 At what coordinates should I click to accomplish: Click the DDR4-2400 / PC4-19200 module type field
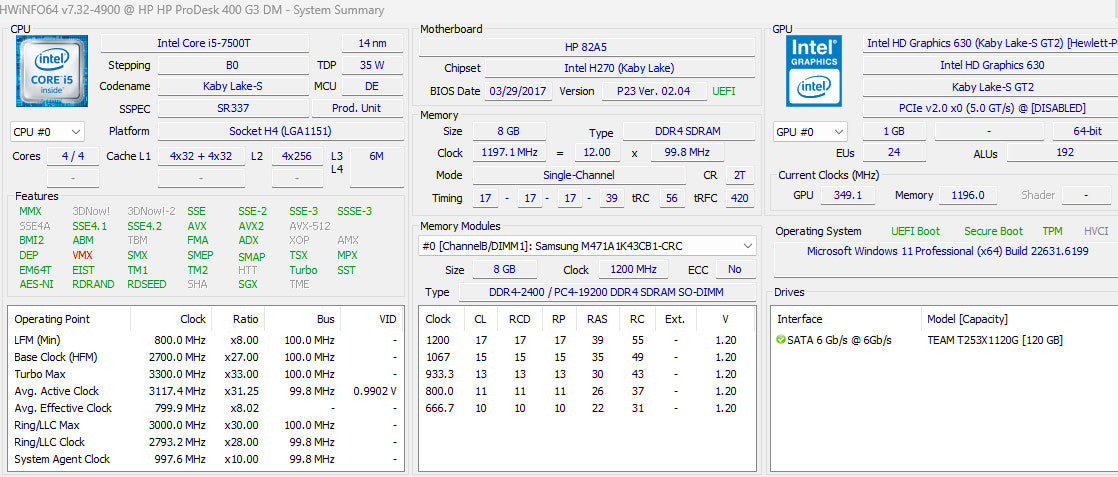point(607,292)
